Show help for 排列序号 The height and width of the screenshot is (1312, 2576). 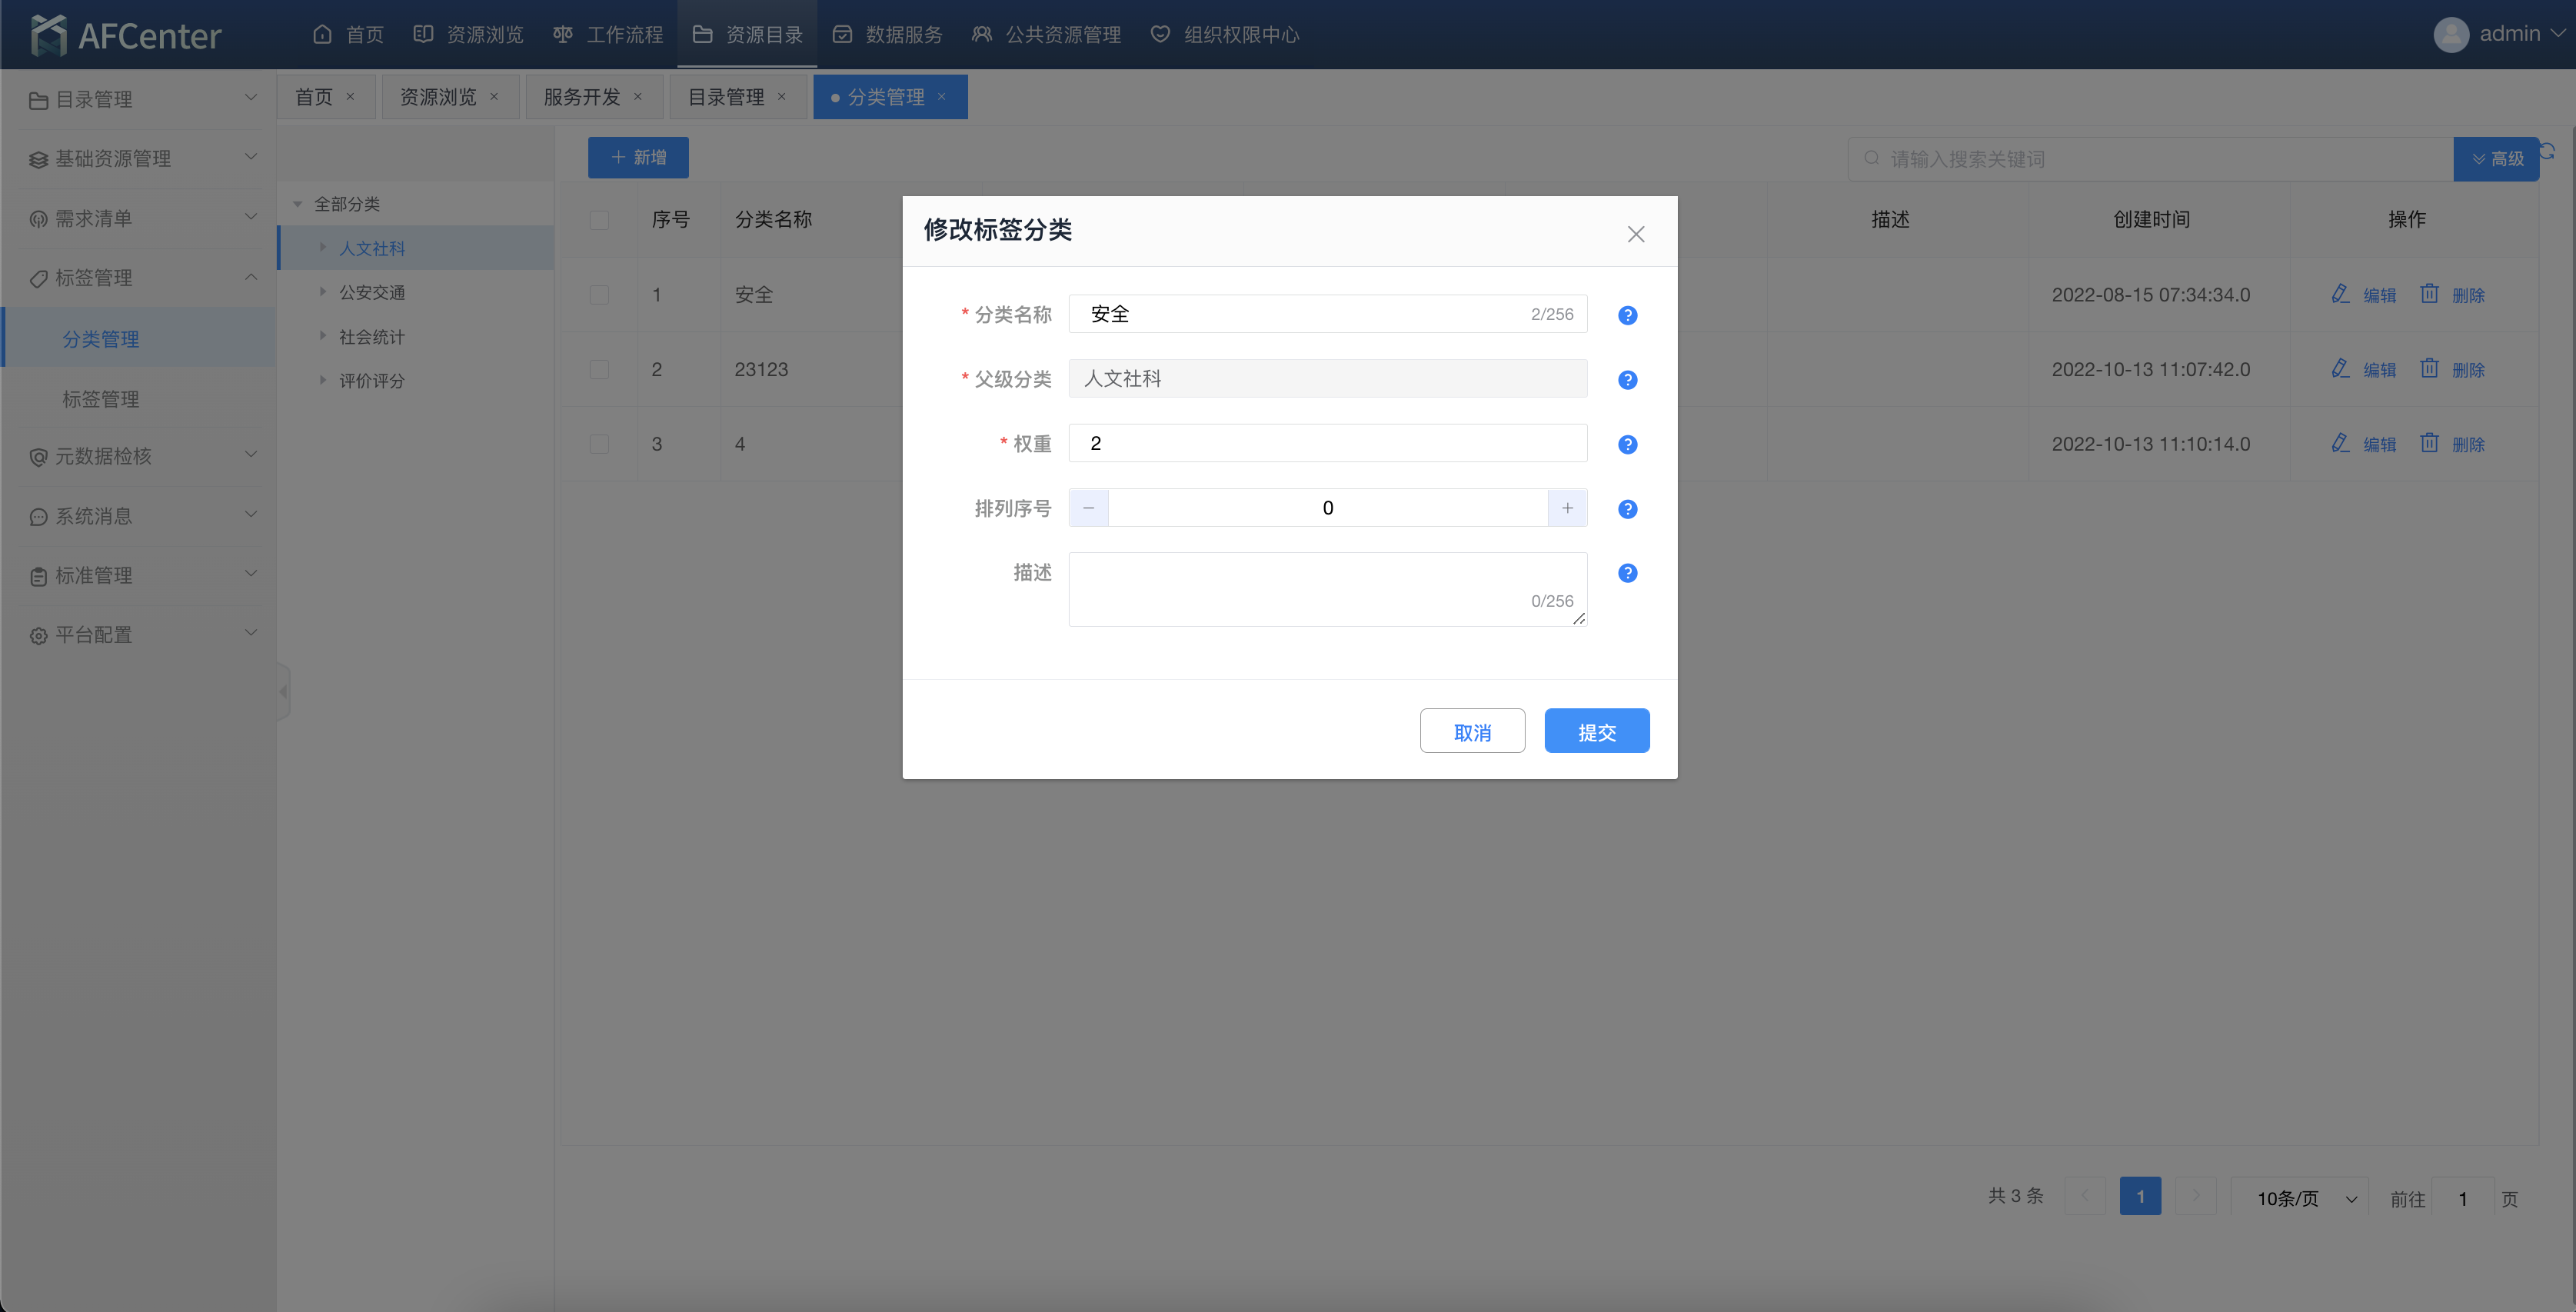1627,509
